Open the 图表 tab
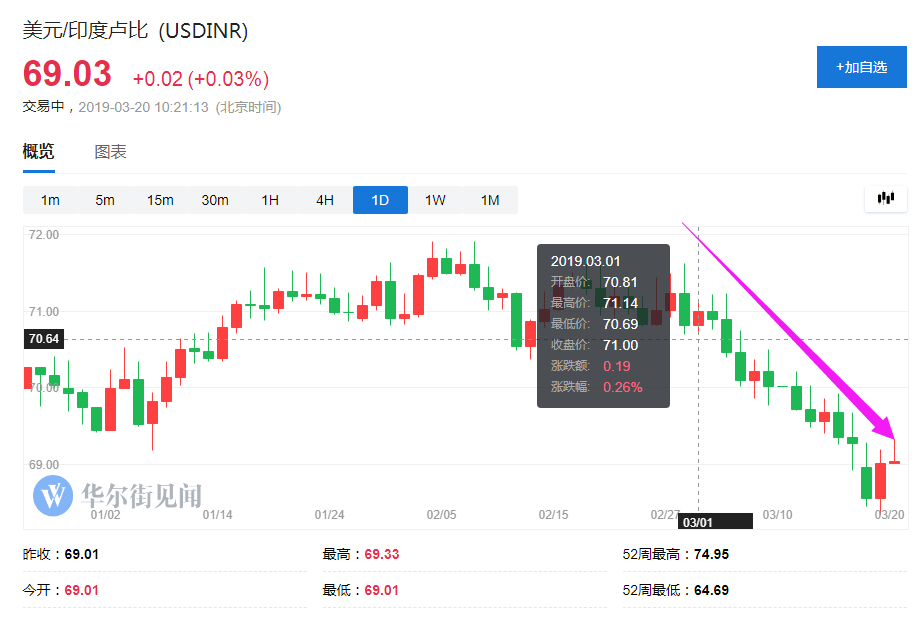 [x=110, y=152]
